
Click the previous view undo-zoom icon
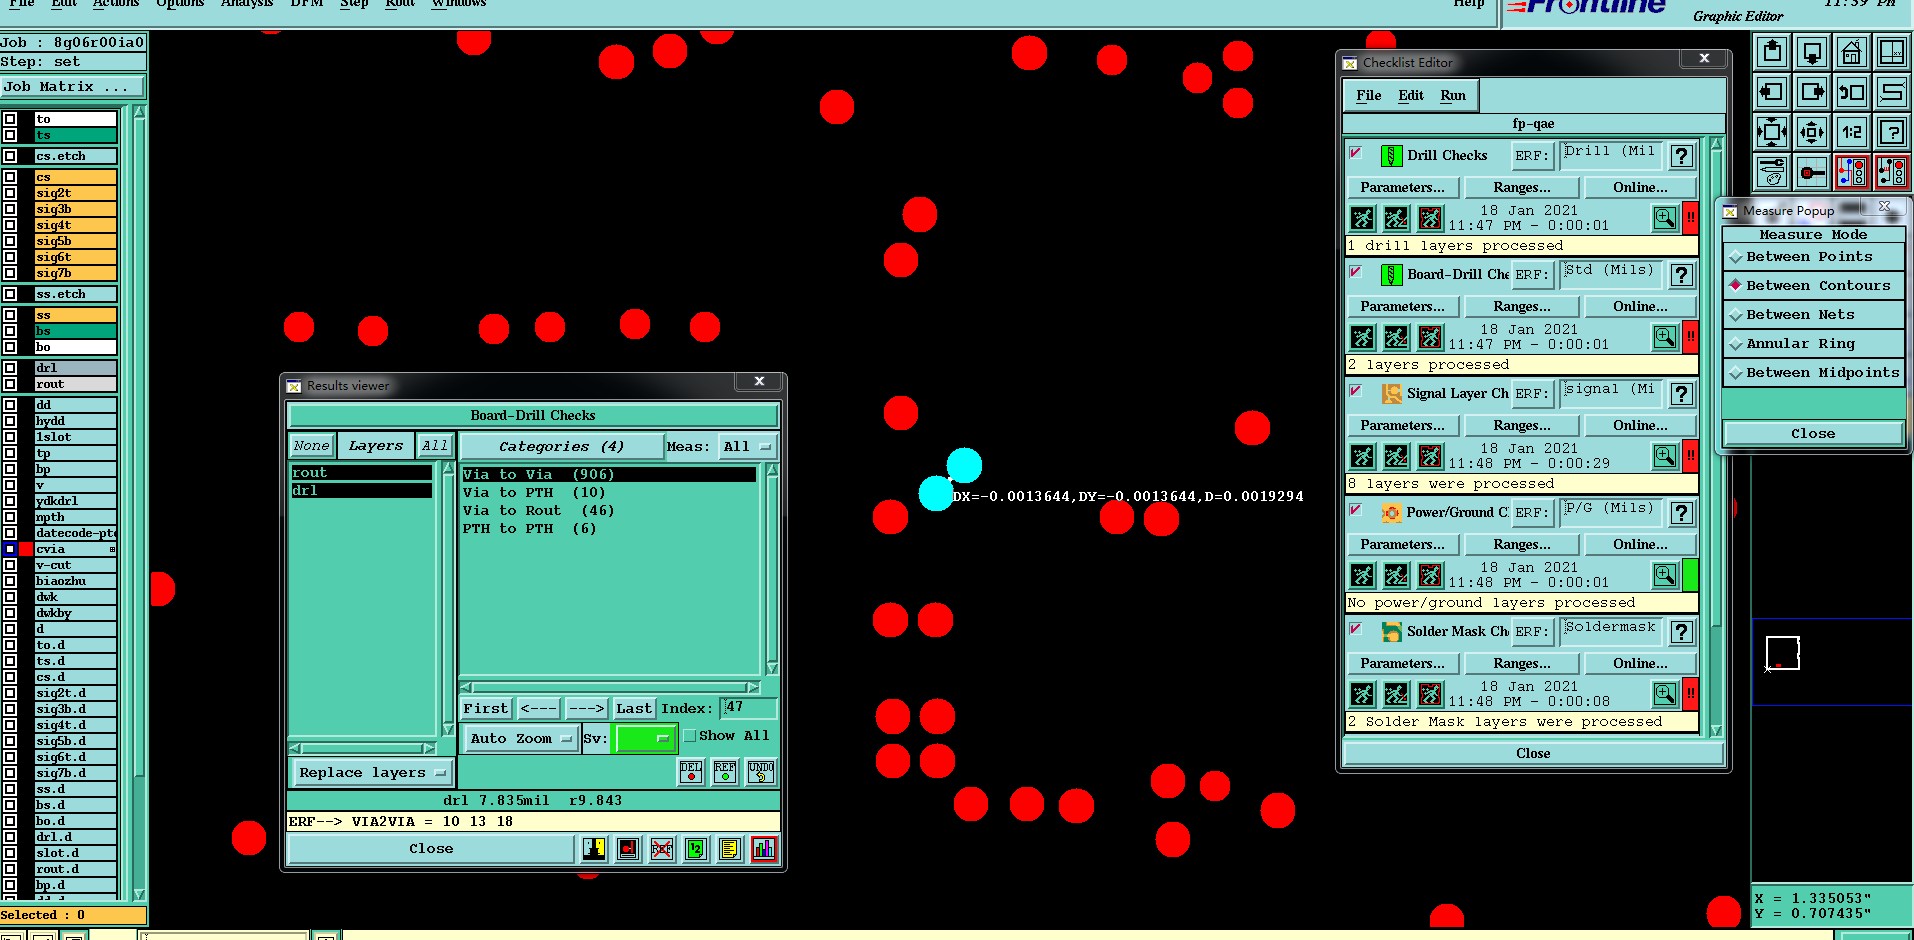tap(1851, 92)
